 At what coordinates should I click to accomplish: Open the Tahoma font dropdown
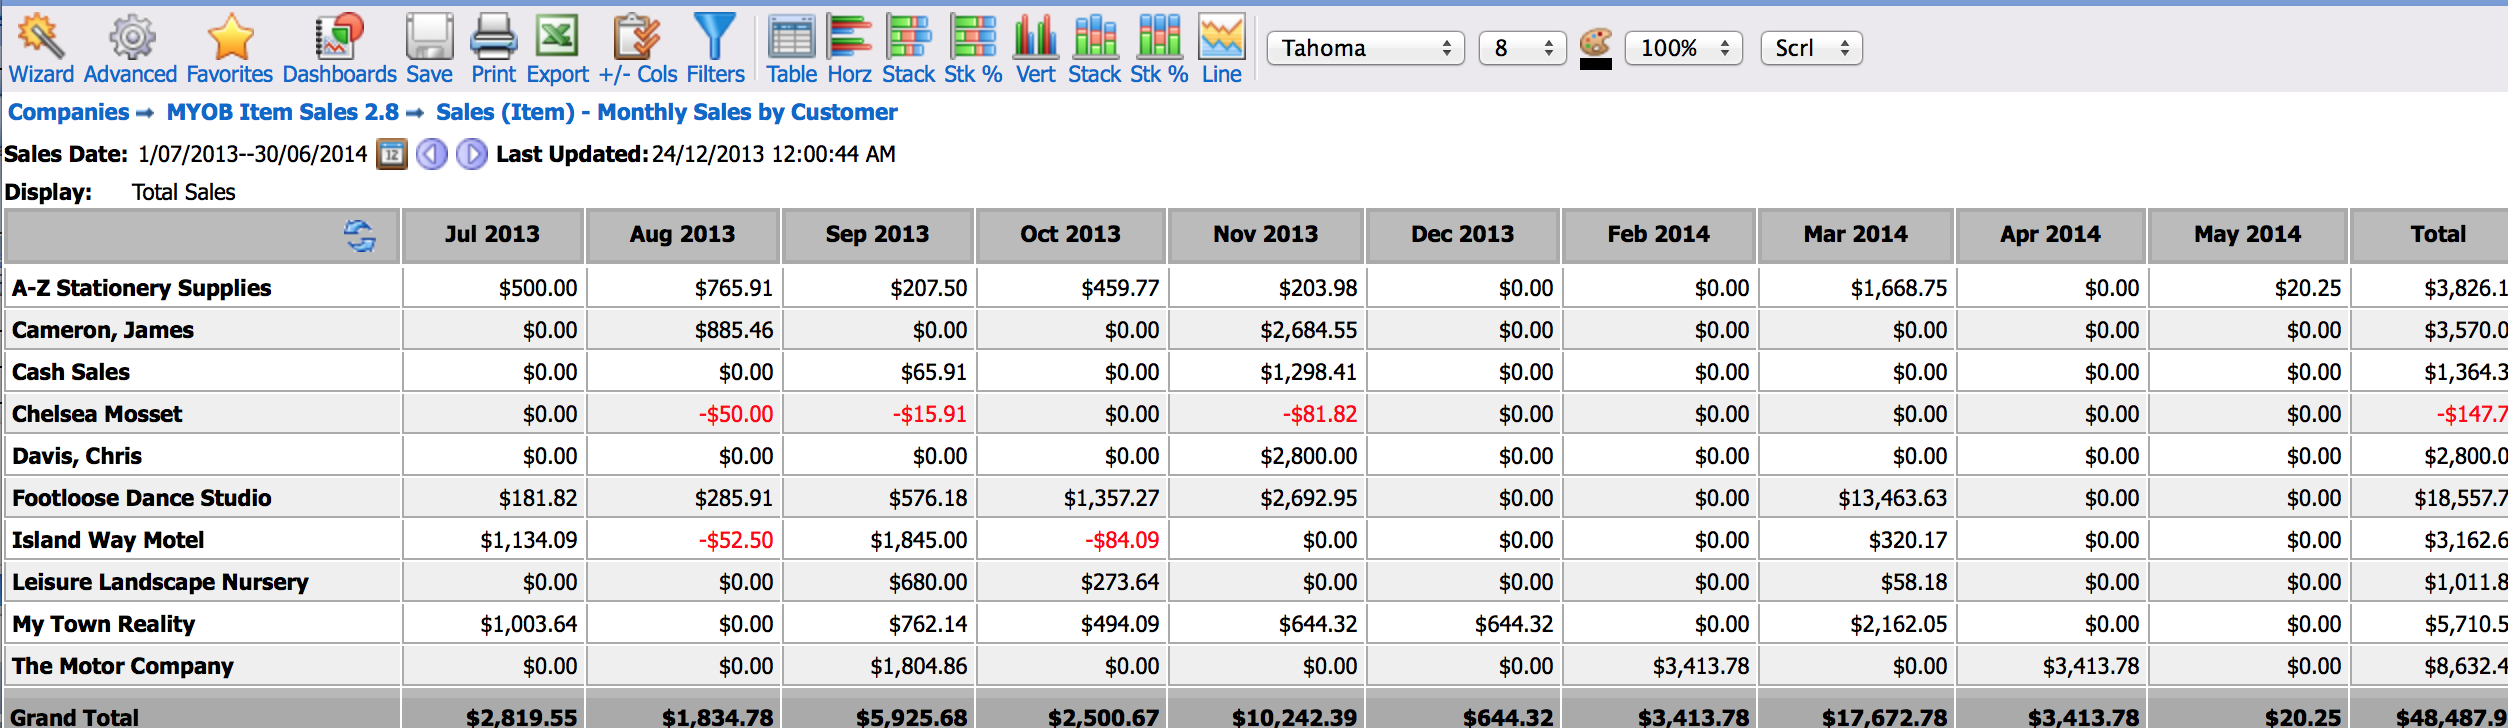(x=1365, y=48)
